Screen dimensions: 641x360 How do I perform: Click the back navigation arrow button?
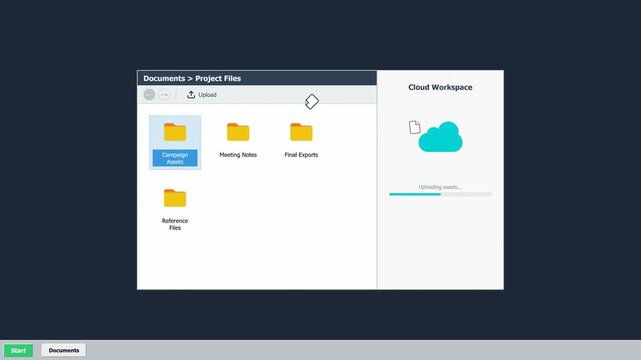[x=149, y=95]
